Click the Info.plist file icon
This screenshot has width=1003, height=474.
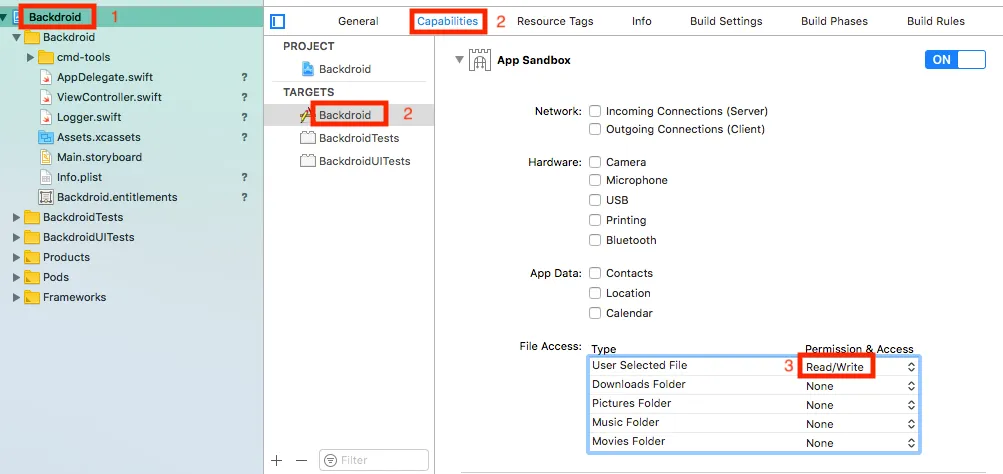(46, 177)
